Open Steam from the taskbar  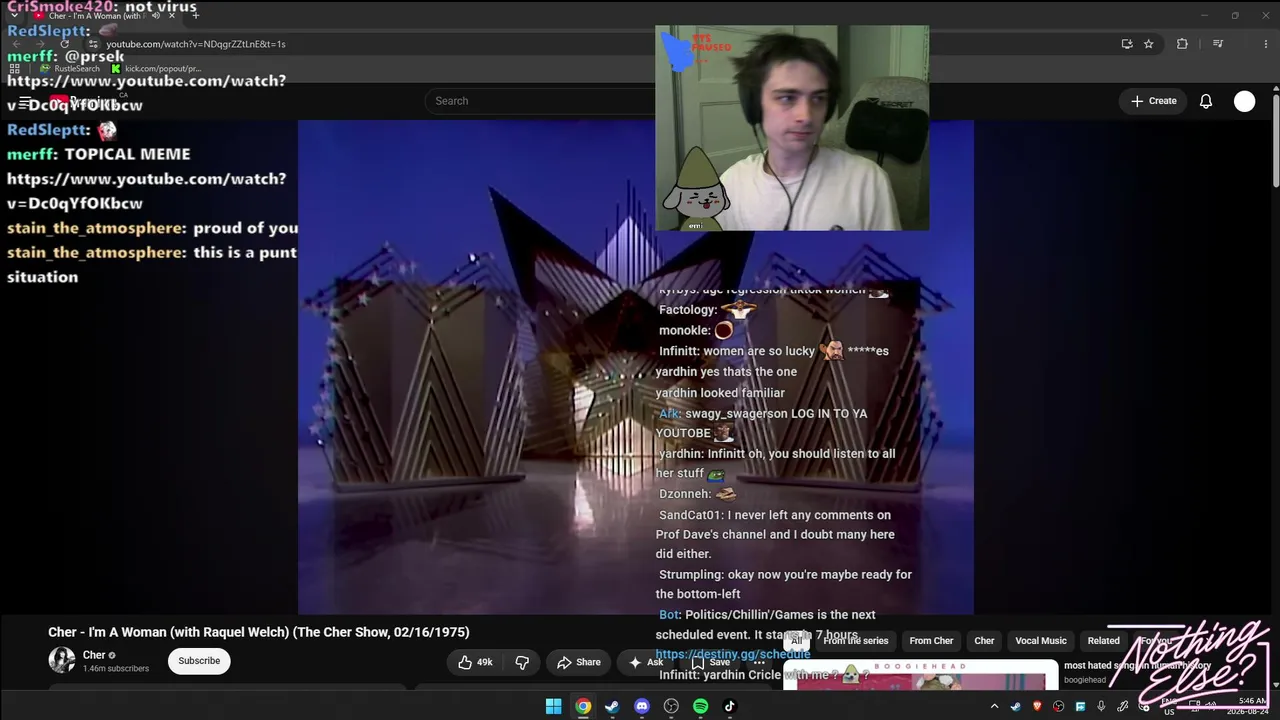click(x=612, y=706)
